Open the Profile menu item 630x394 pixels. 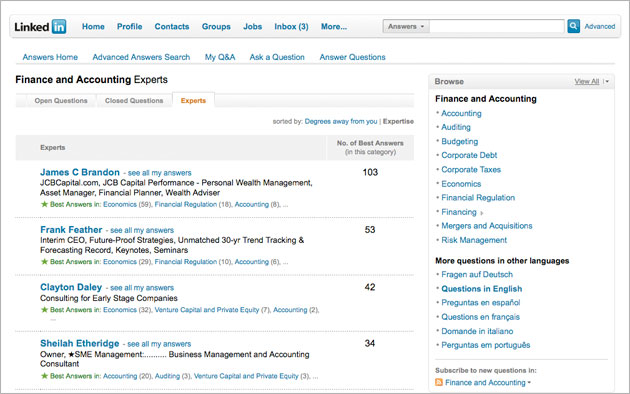click(129, 27)
